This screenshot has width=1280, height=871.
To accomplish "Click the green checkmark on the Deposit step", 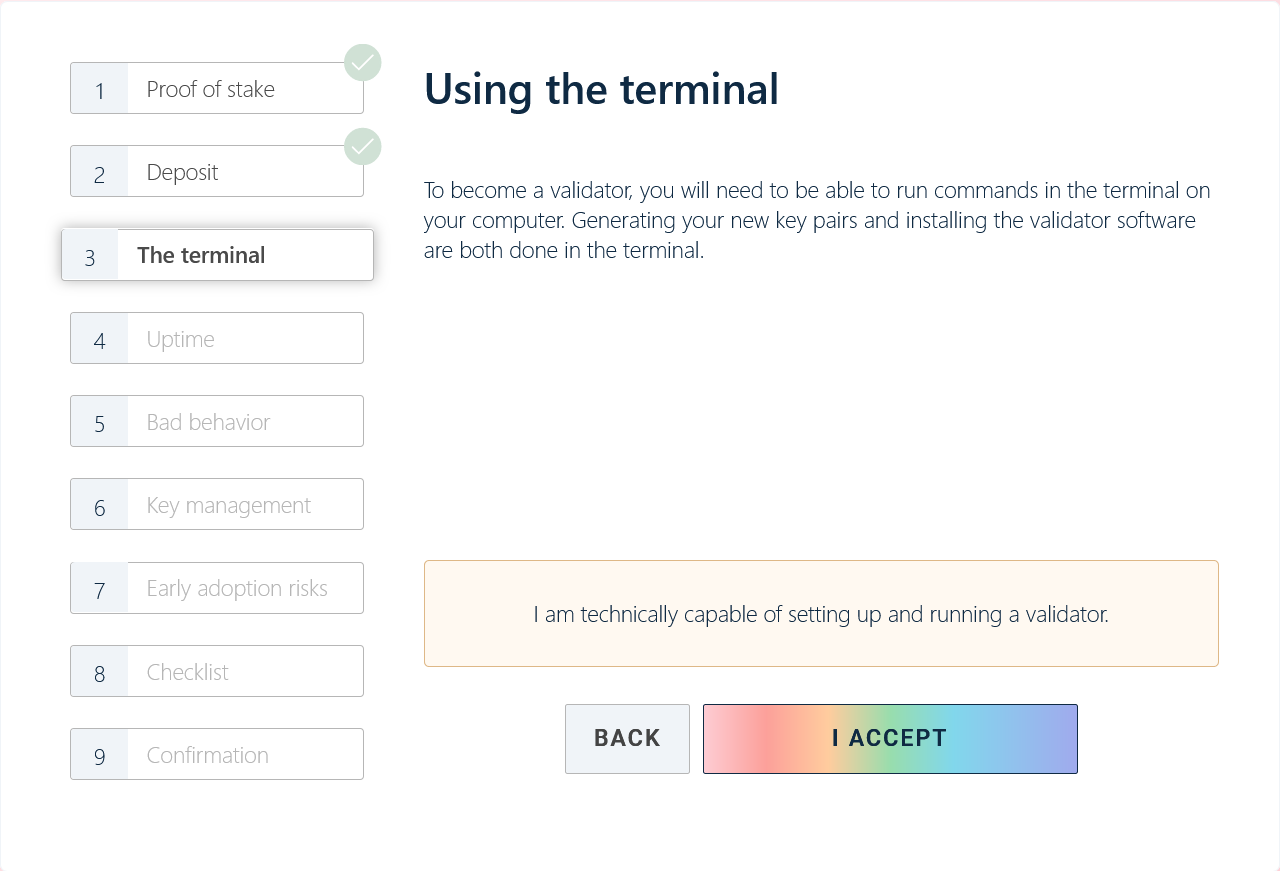I will tap(362, 147).
